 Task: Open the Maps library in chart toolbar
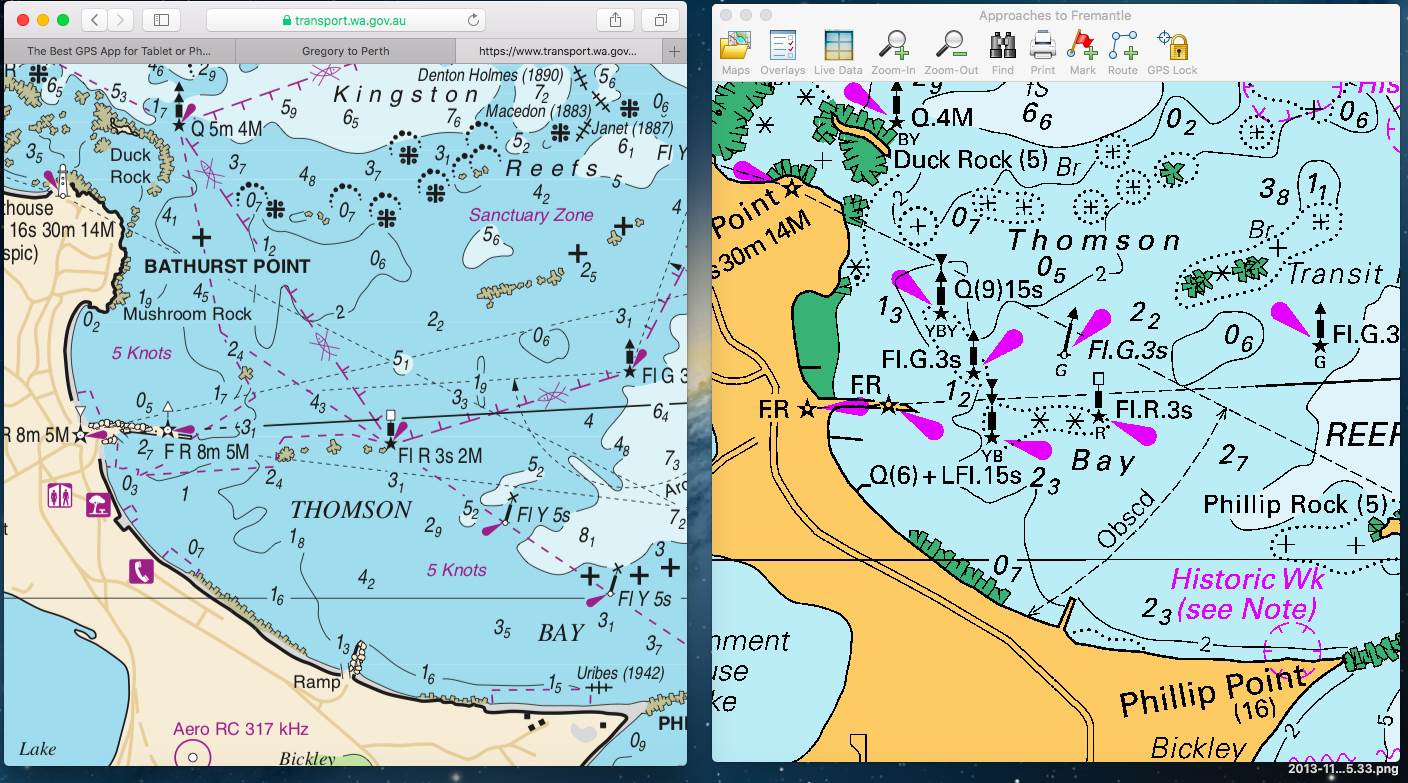point(735,47)
